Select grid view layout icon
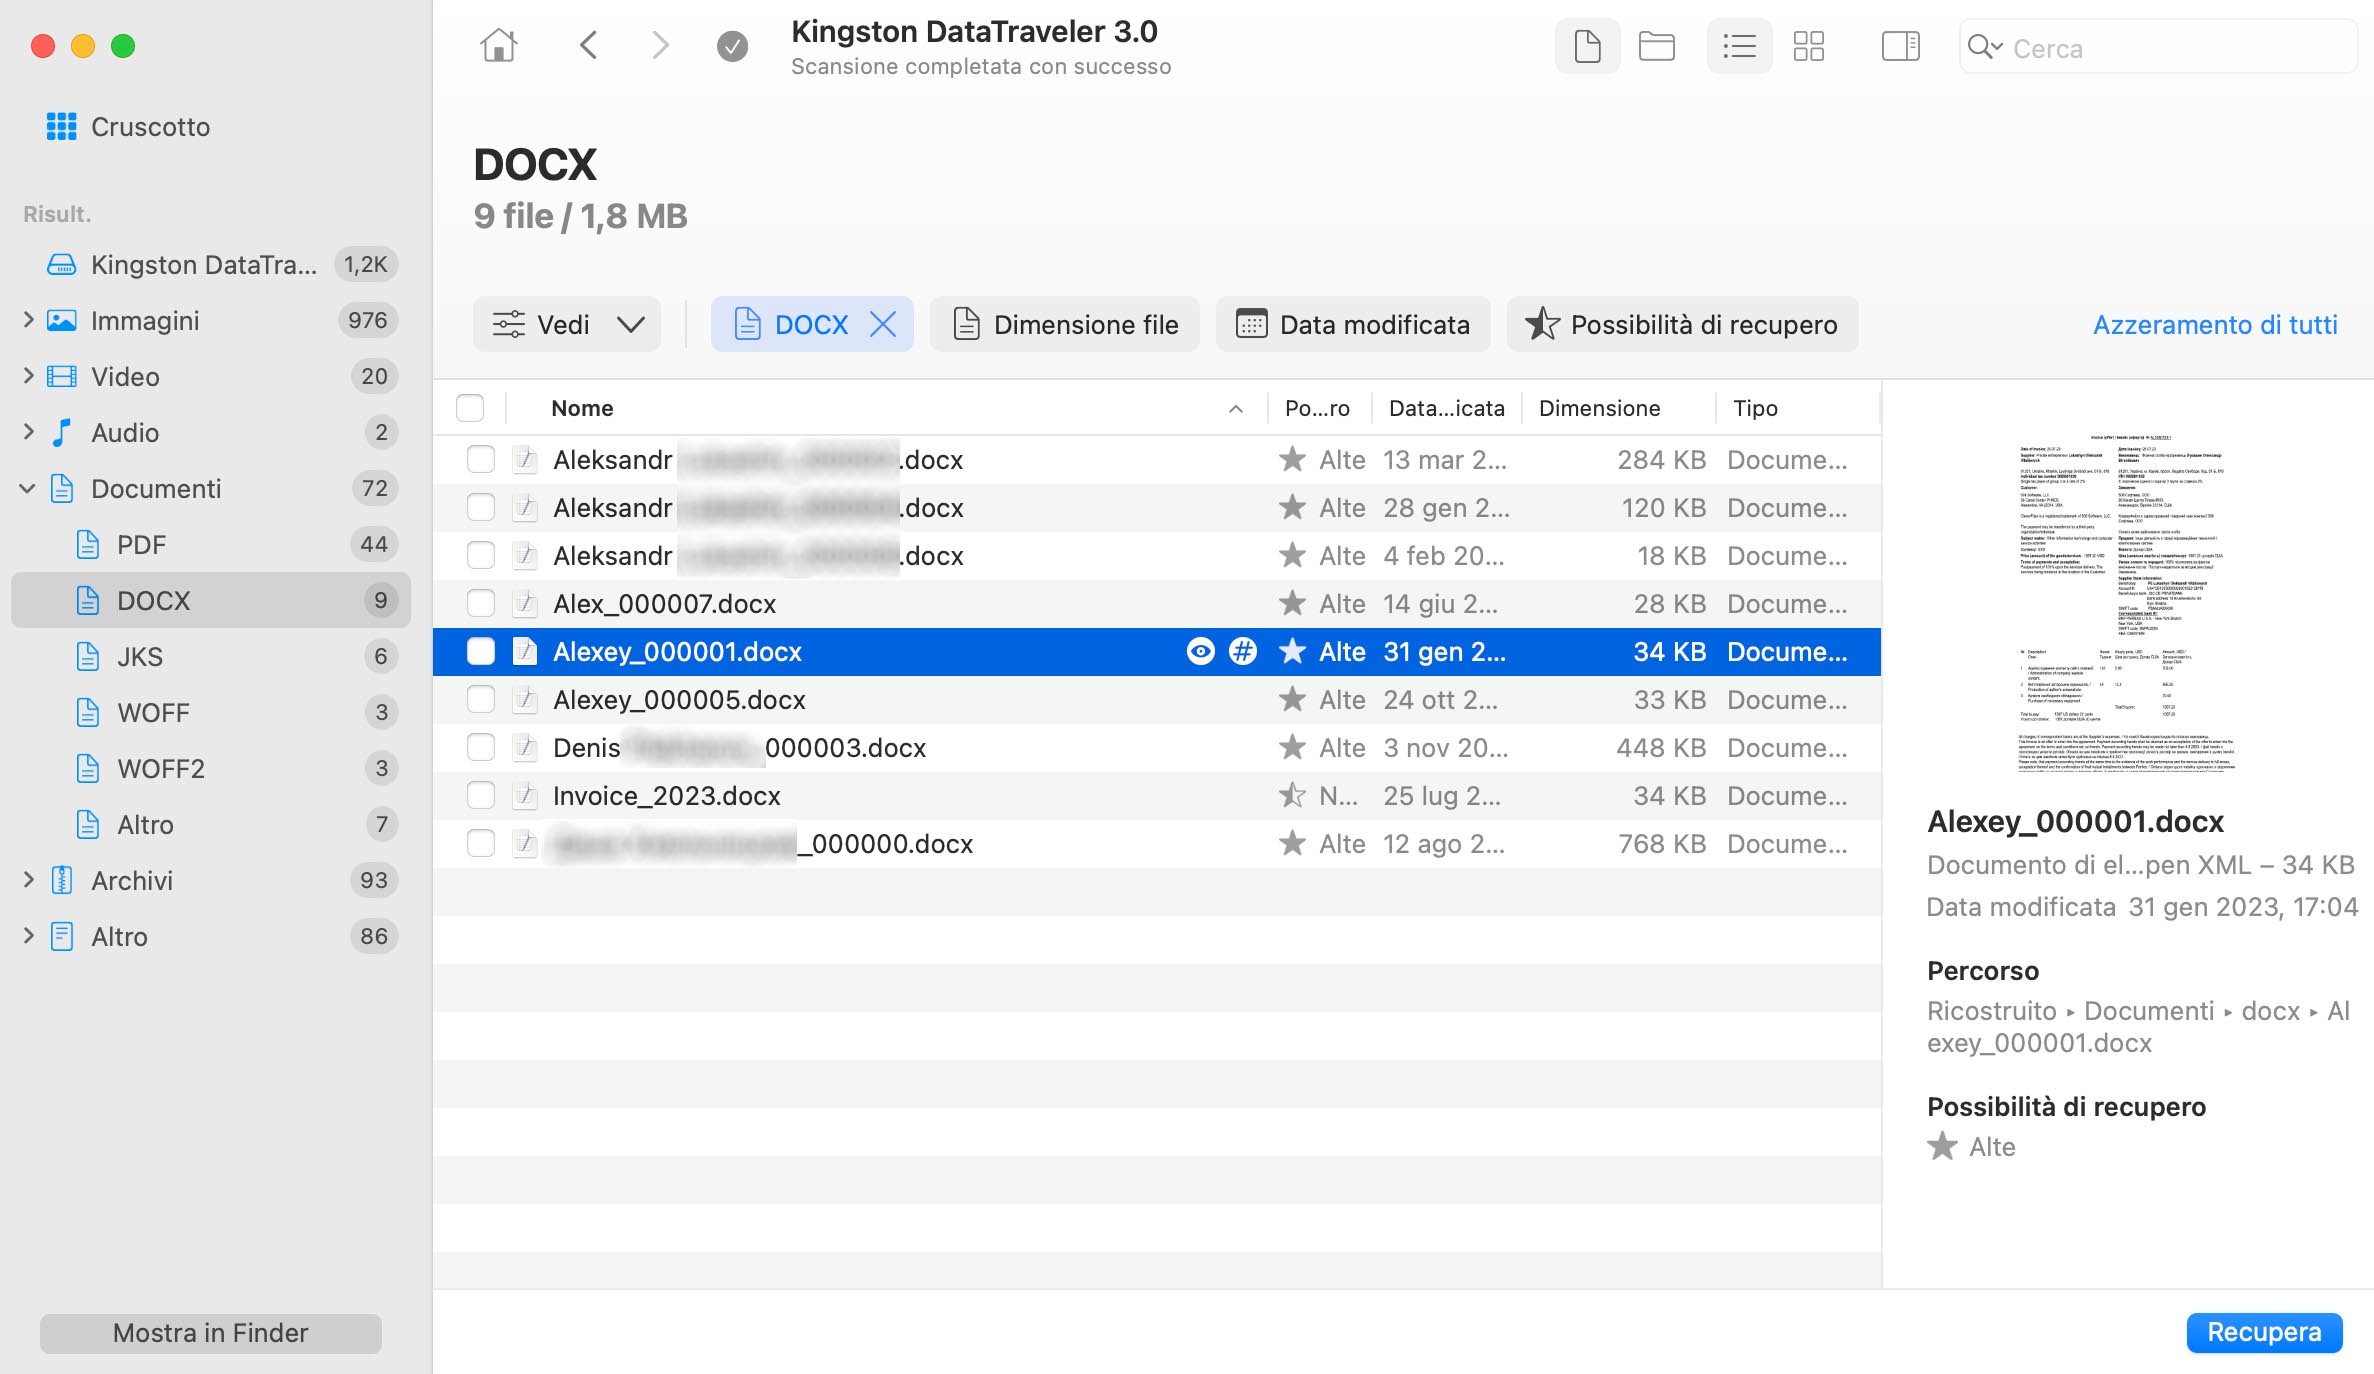The width and height of the screenshot is (2374, 1374). click(1808, 46)
